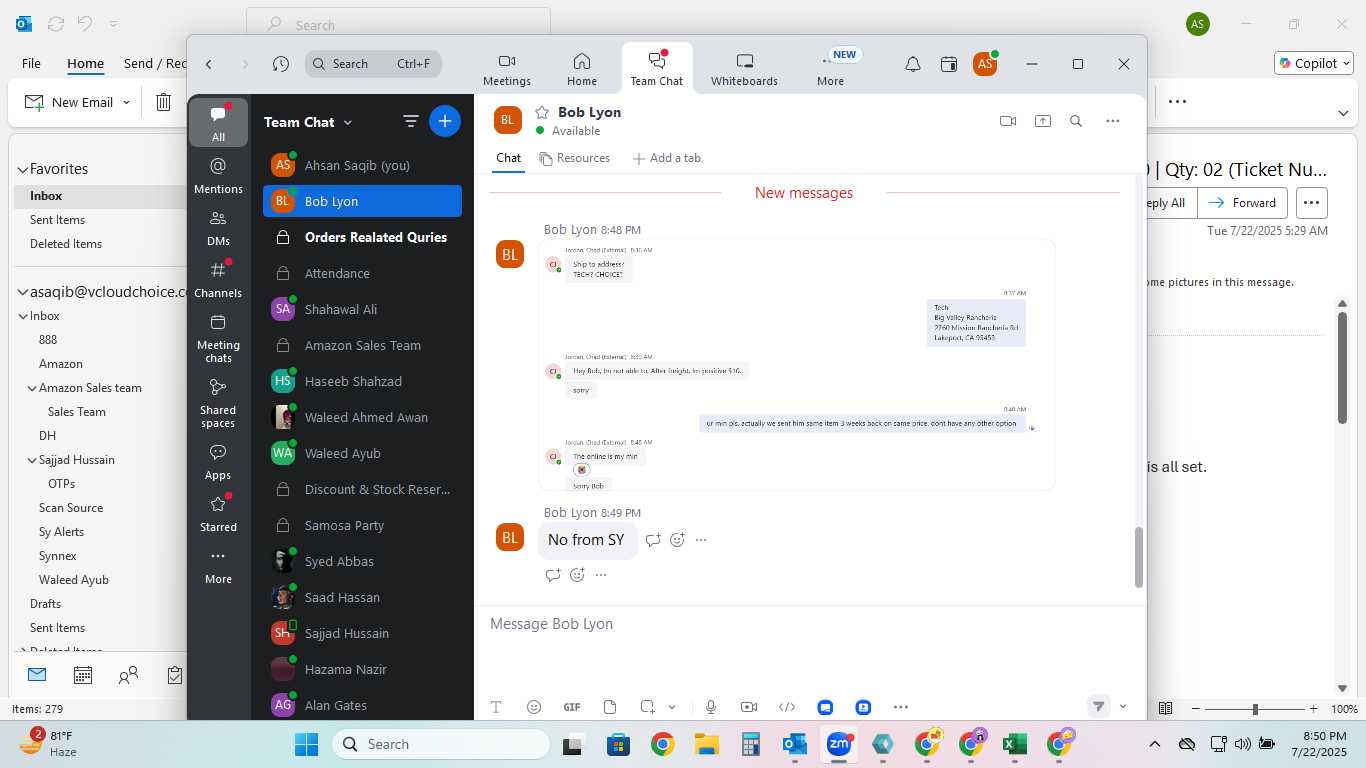Click the blue new chat plus button
The width and height of the screenshot is (1366, 768).
[x=445, y=121]
